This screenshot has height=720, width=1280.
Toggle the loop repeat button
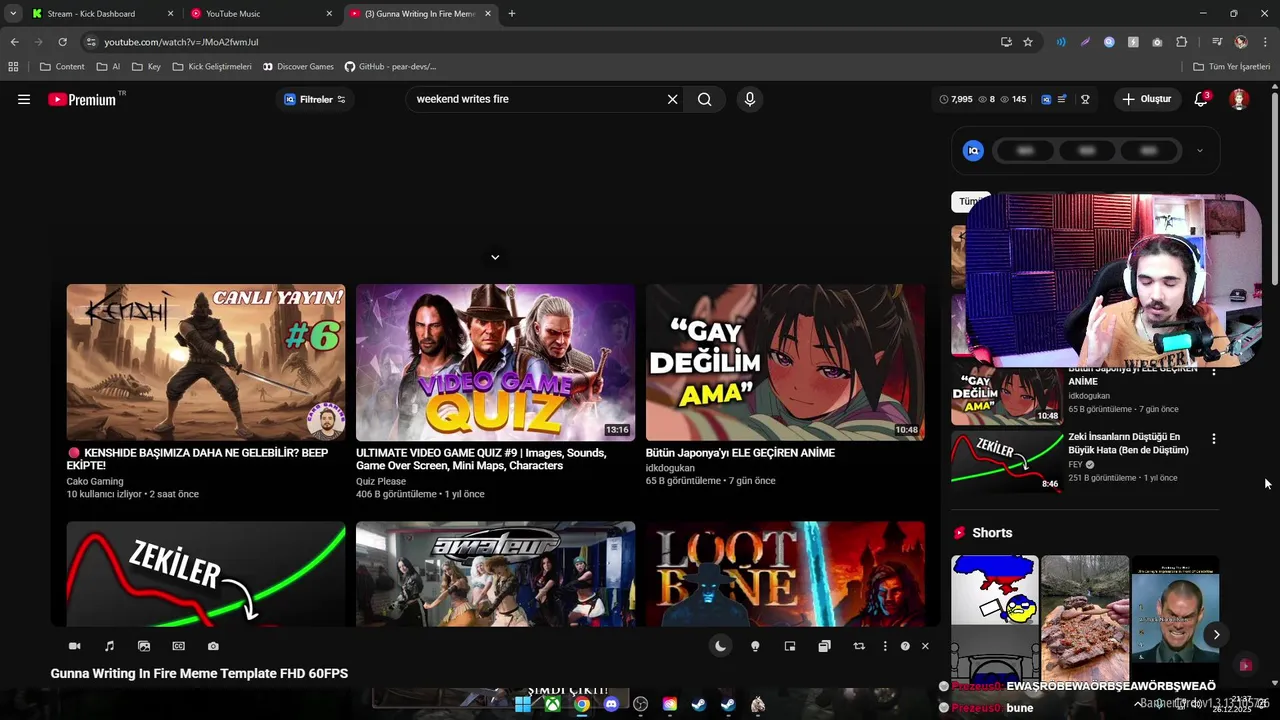click(859, 646)
